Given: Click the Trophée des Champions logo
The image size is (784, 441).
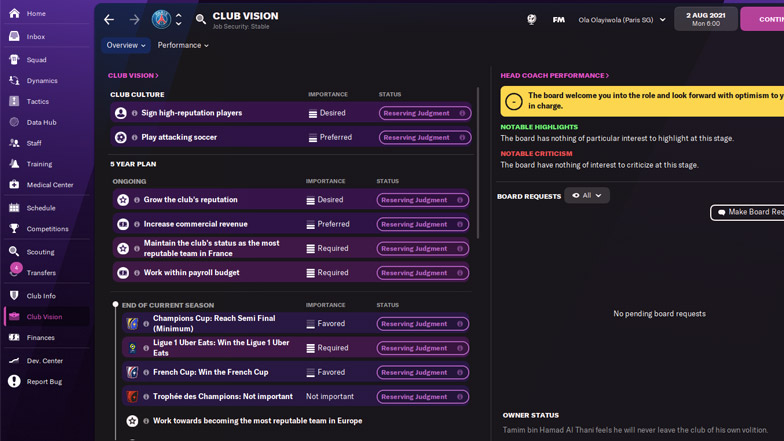Looking at the screenshot, I should [132, 396].
